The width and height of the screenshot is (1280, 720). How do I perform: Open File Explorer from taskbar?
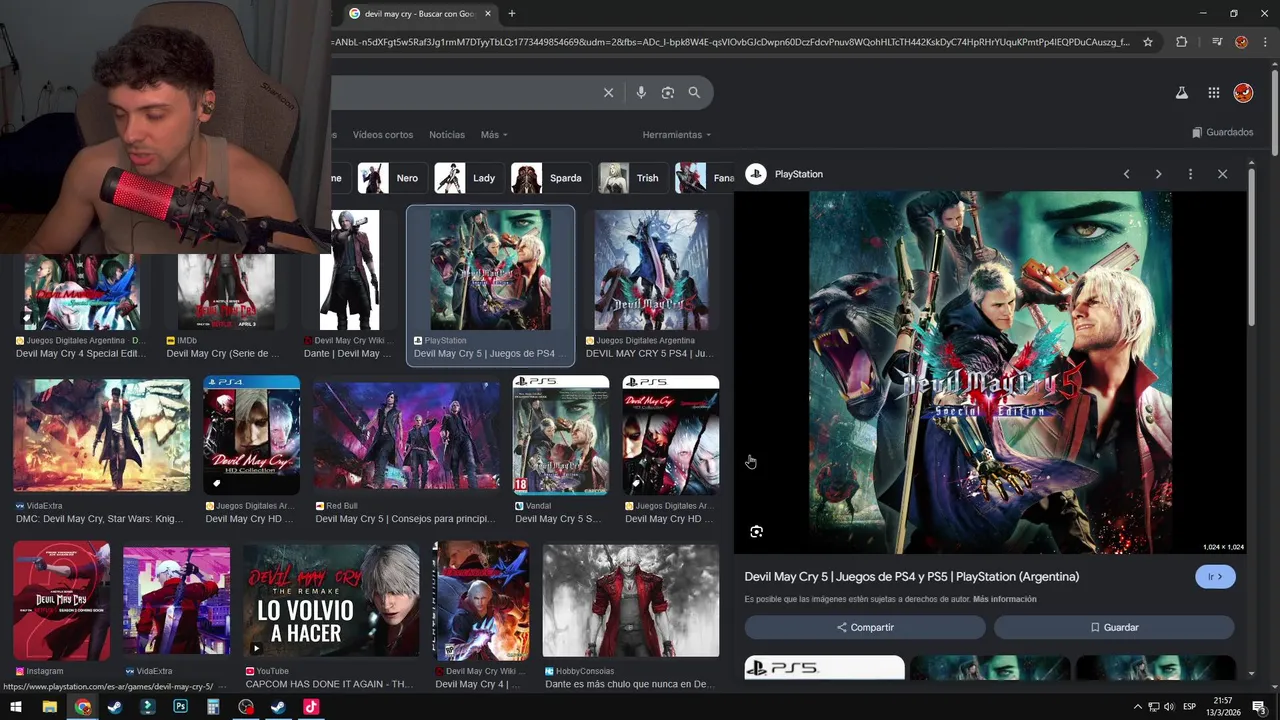point(49,707)
